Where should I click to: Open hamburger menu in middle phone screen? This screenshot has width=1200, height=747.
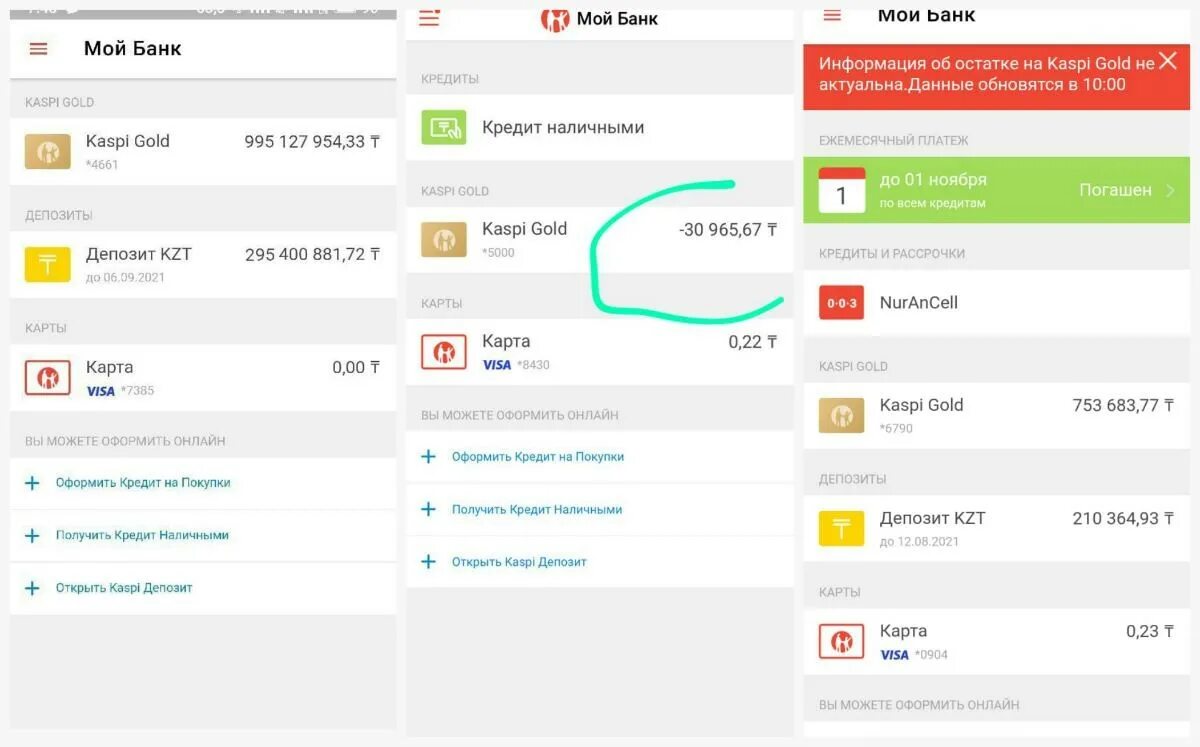(429, 17)
